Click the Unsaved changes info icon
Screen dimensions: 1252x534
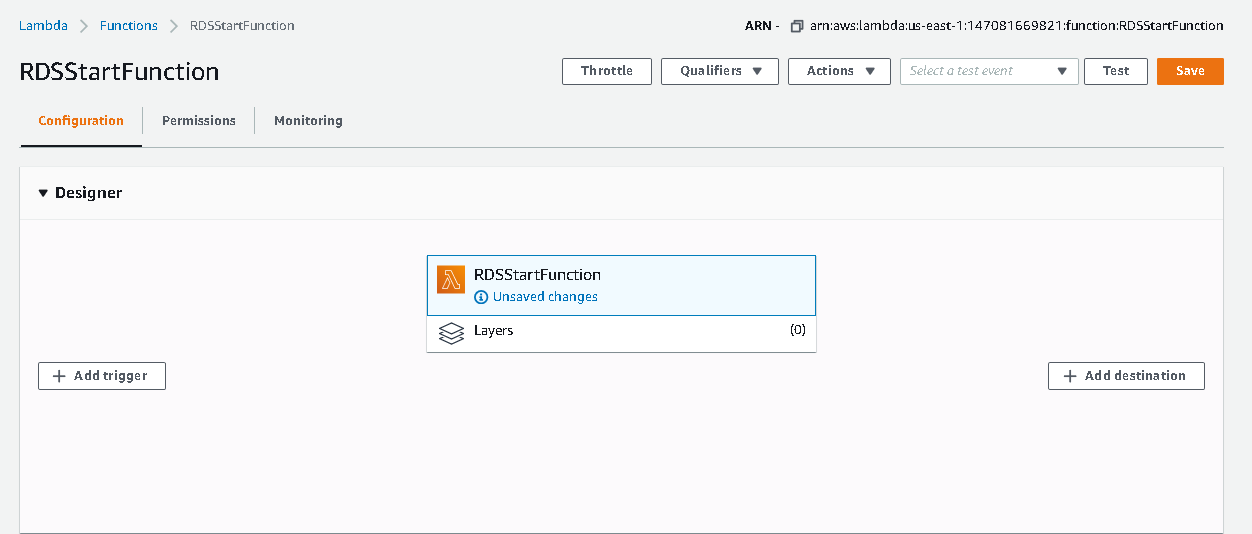click(481, 297)
